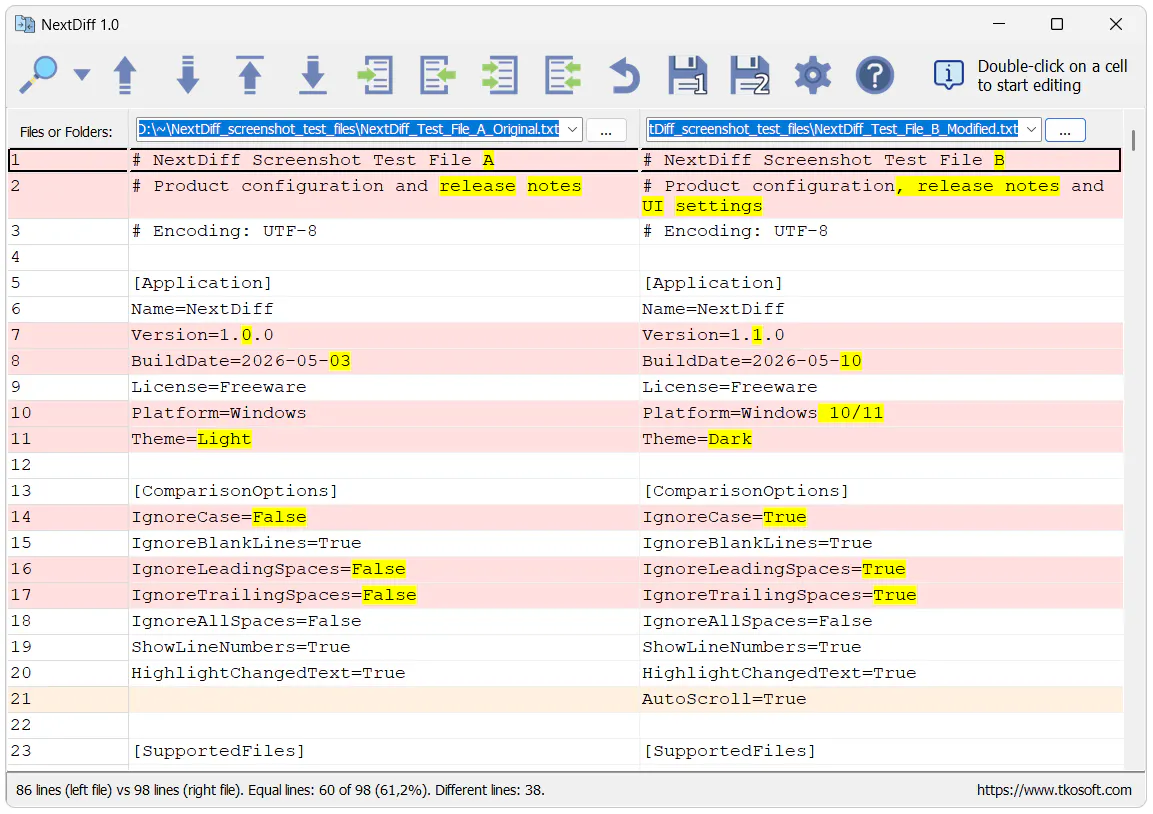Select line number 1 row header
Viewport: 1153px width, 814px height.
tap(68, 160)
